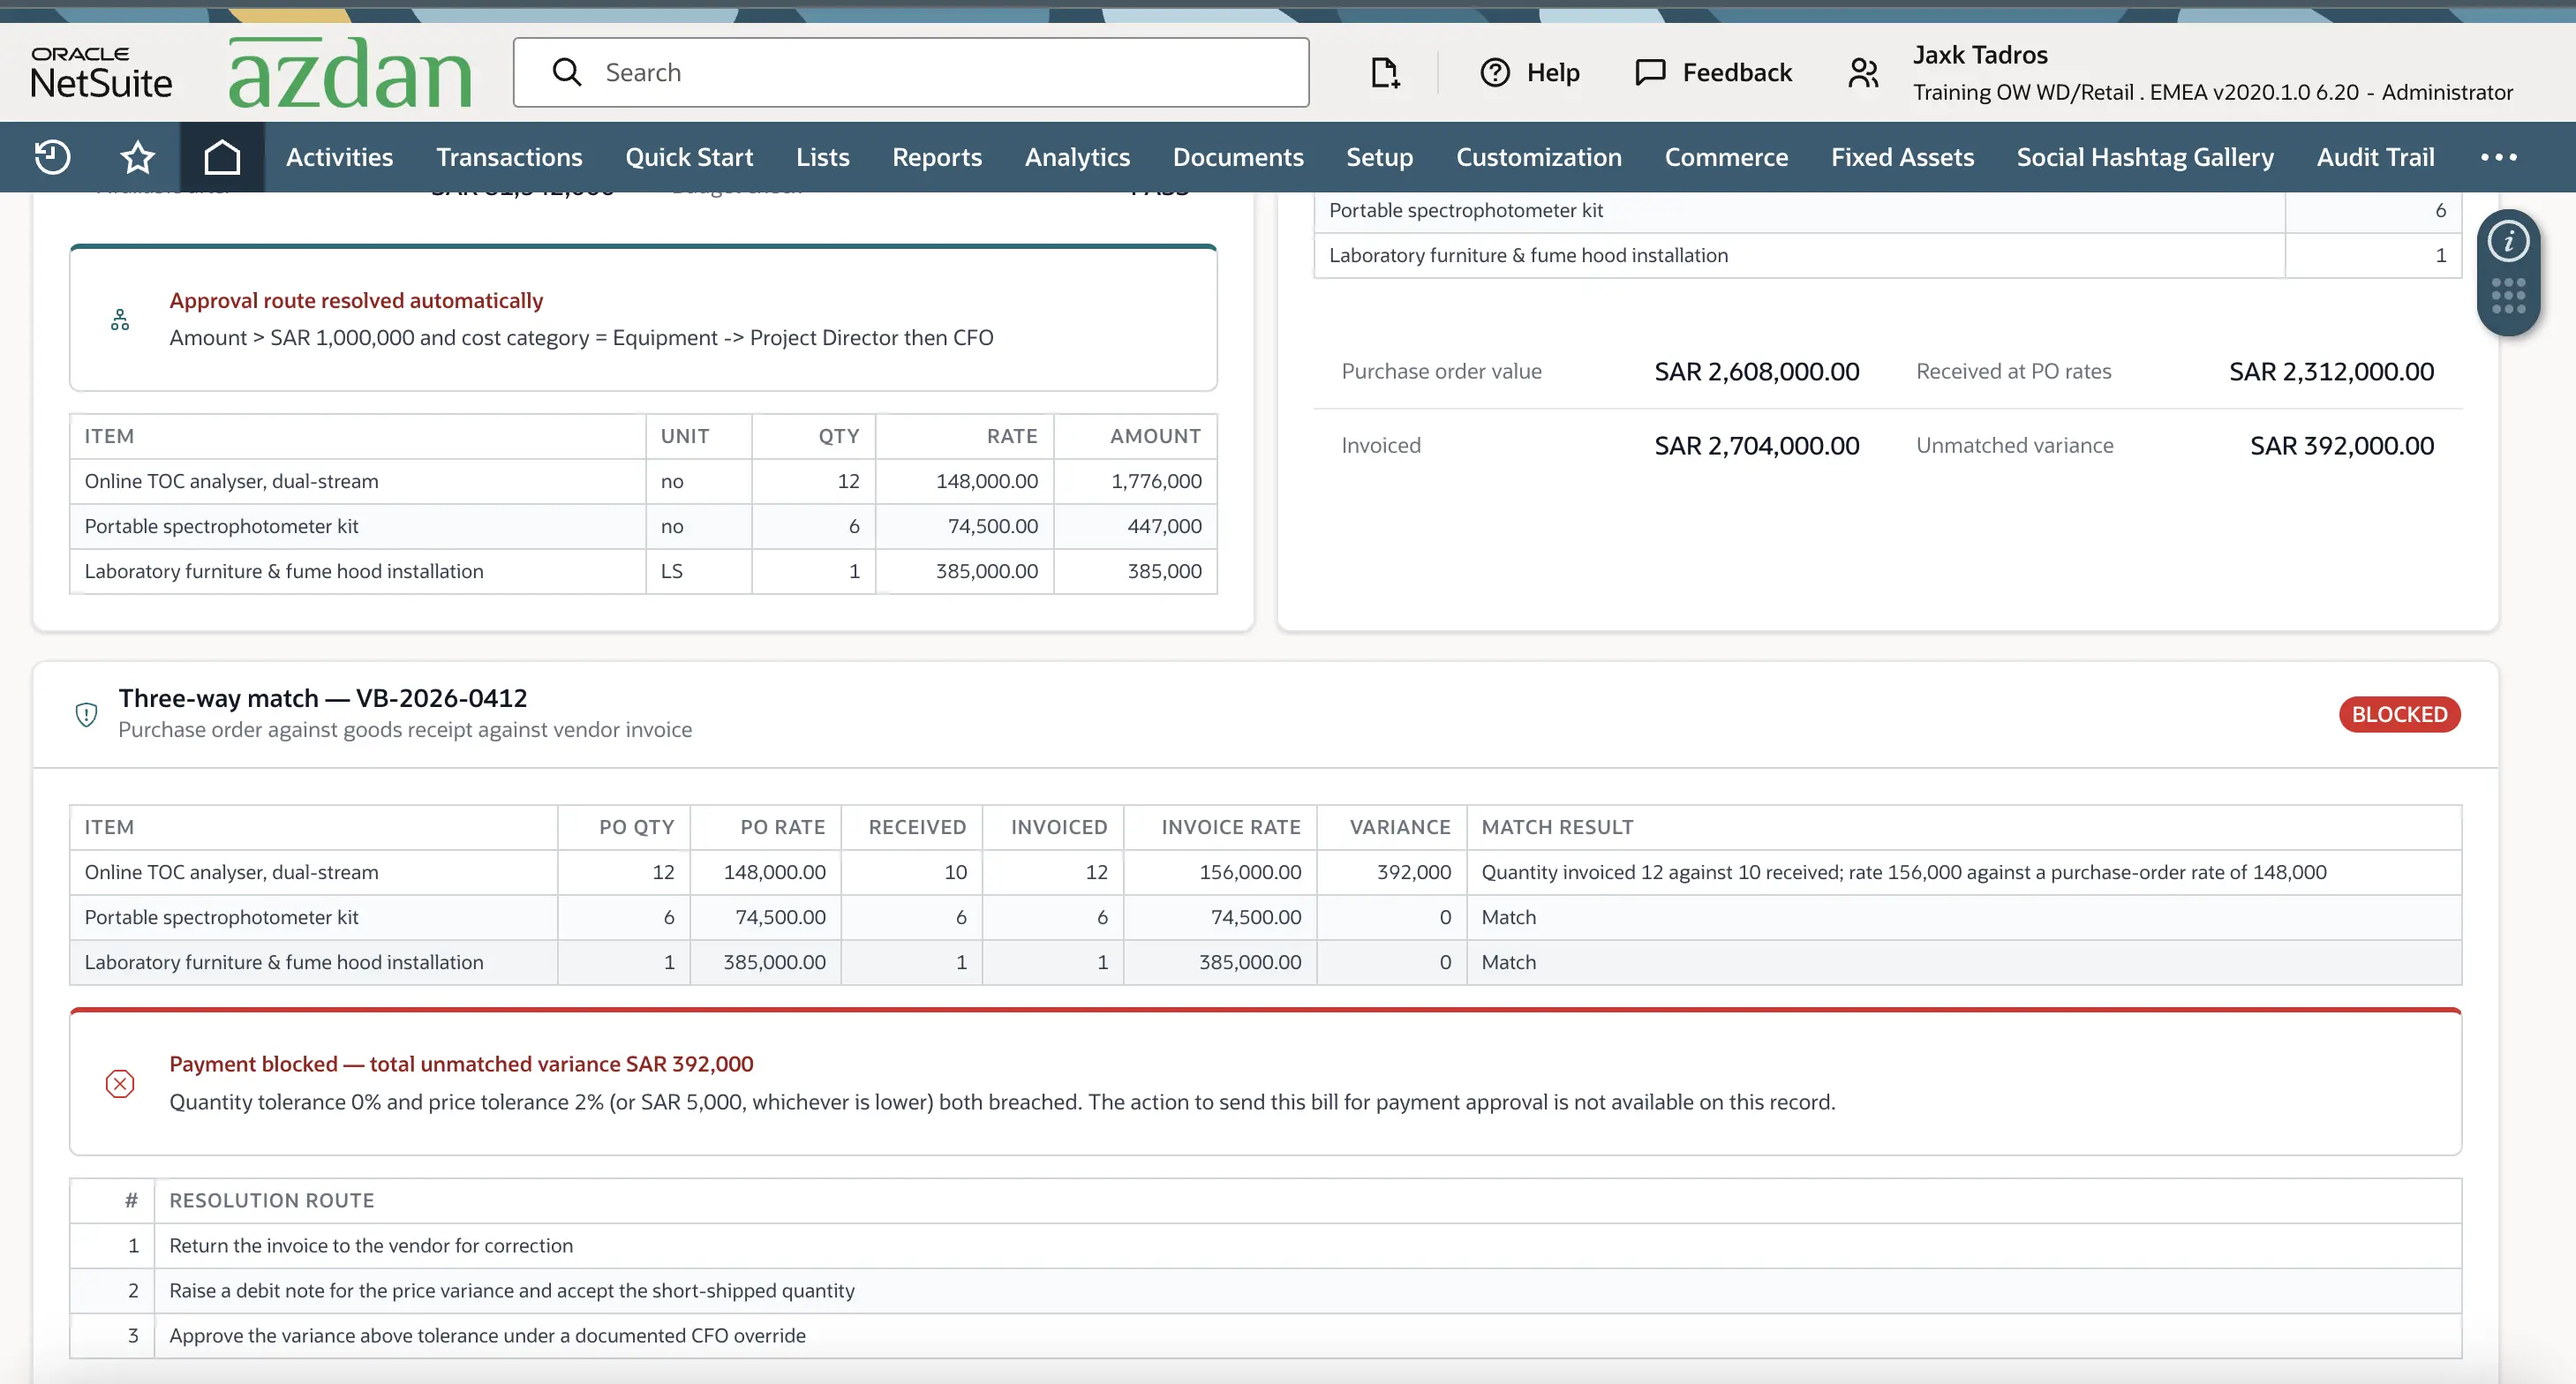Click the Help question mark icon
The height and width of the screenshot is (1384, 2576).
pos(1495,72)
